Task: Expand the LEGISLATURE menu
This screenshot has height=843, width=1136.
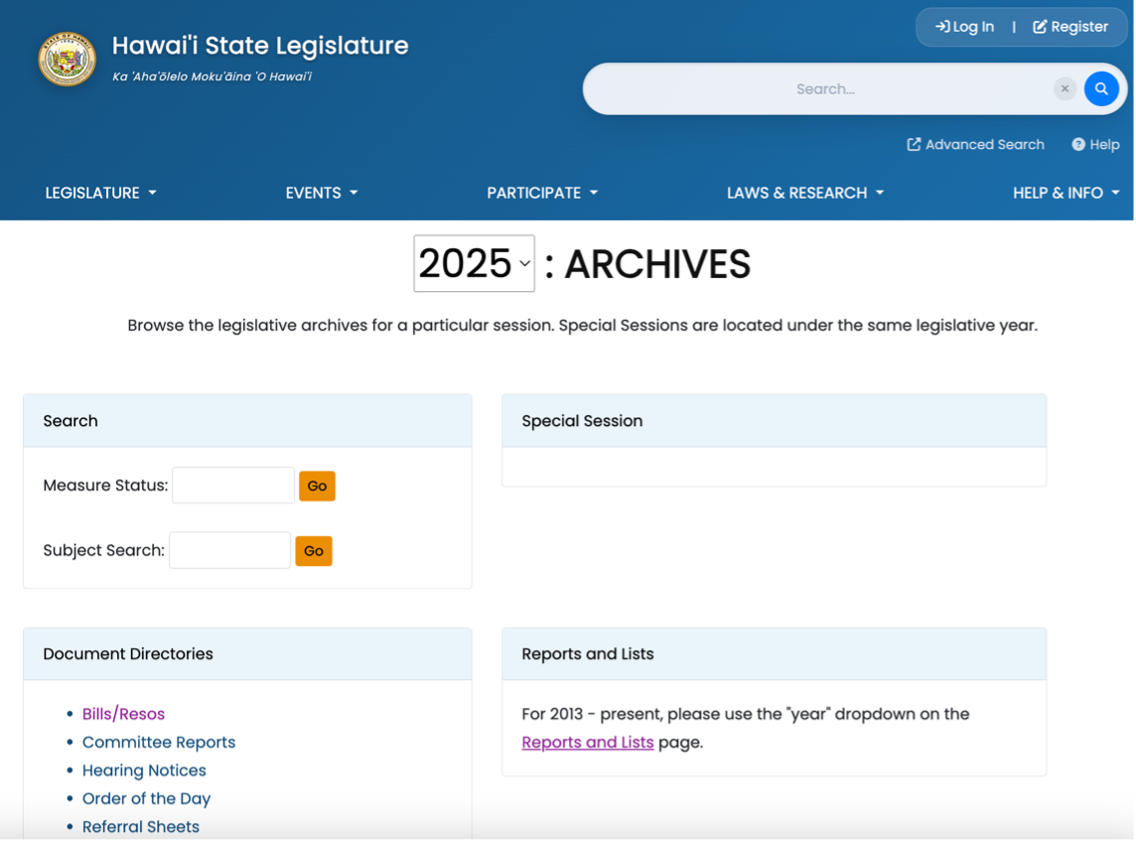Action: [101, 193]
